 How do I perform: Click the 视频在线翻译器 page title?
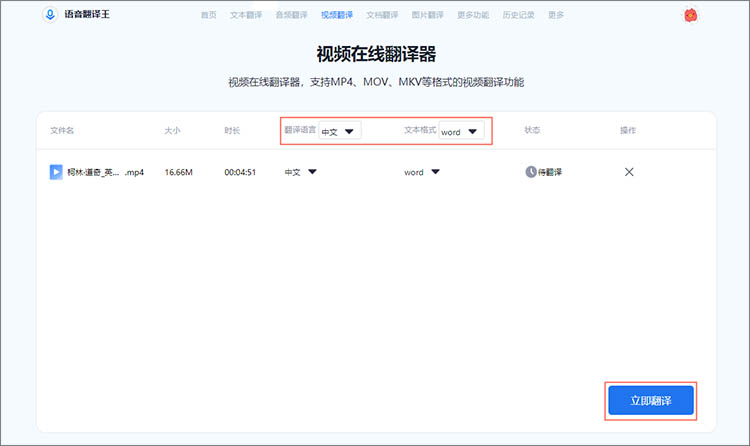pyautogui.click(x=376, y=54)
